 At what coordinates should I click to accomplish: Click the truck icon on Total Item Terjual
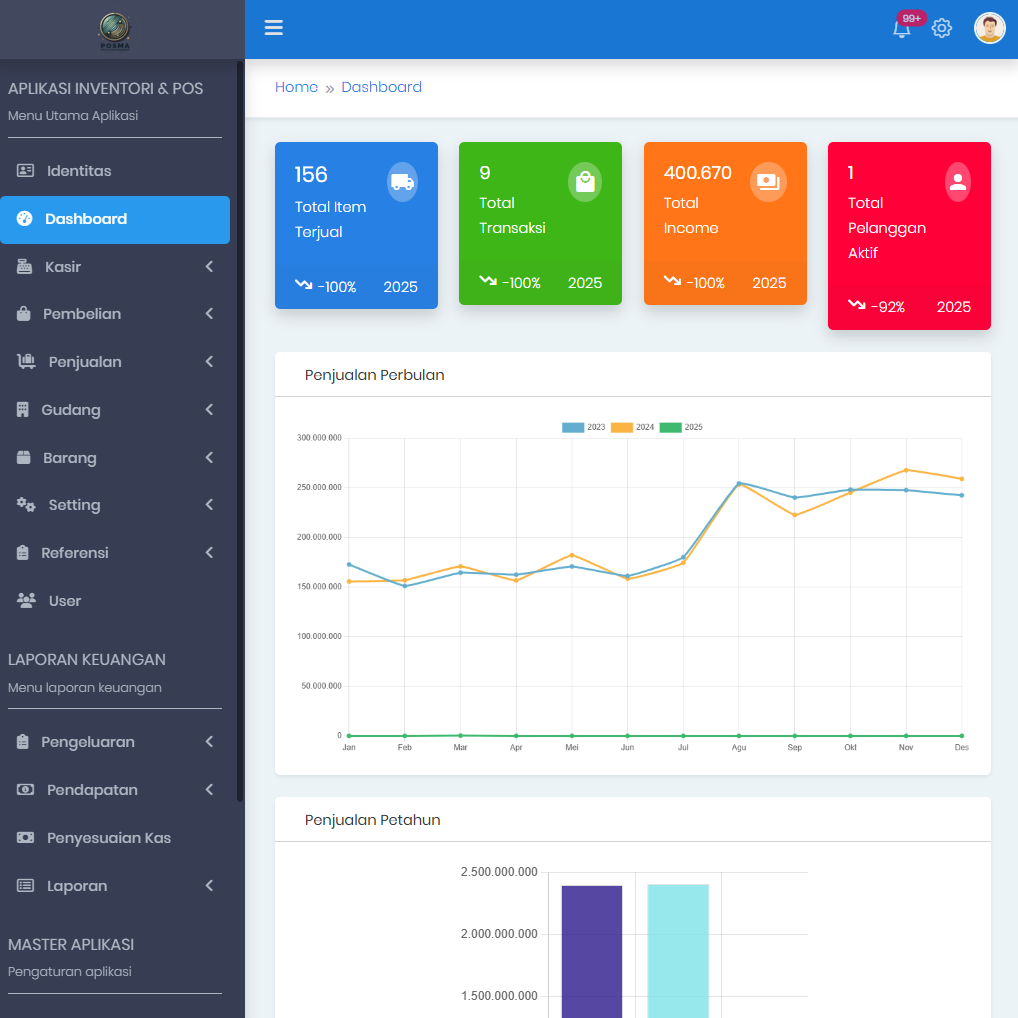tap(402, 182)
